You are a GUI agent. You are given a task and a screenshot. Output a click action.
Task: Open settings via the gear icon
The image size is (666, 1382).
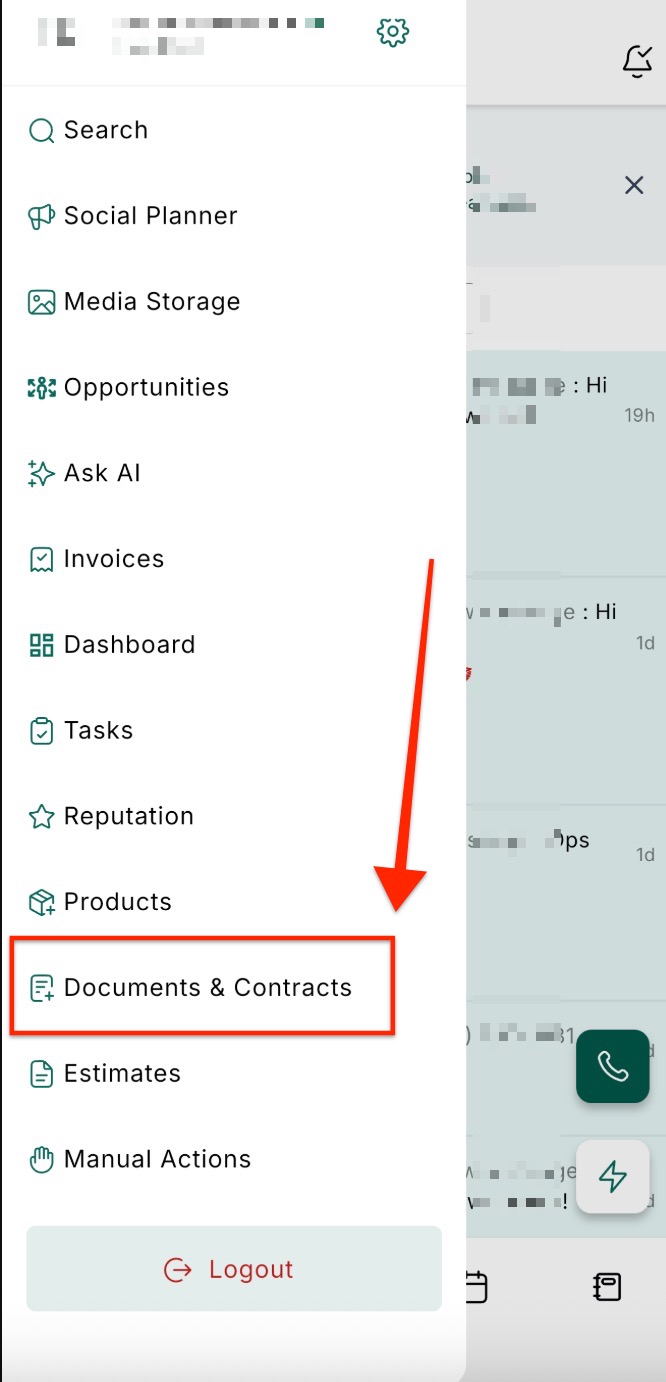click(x=393, y=32)
